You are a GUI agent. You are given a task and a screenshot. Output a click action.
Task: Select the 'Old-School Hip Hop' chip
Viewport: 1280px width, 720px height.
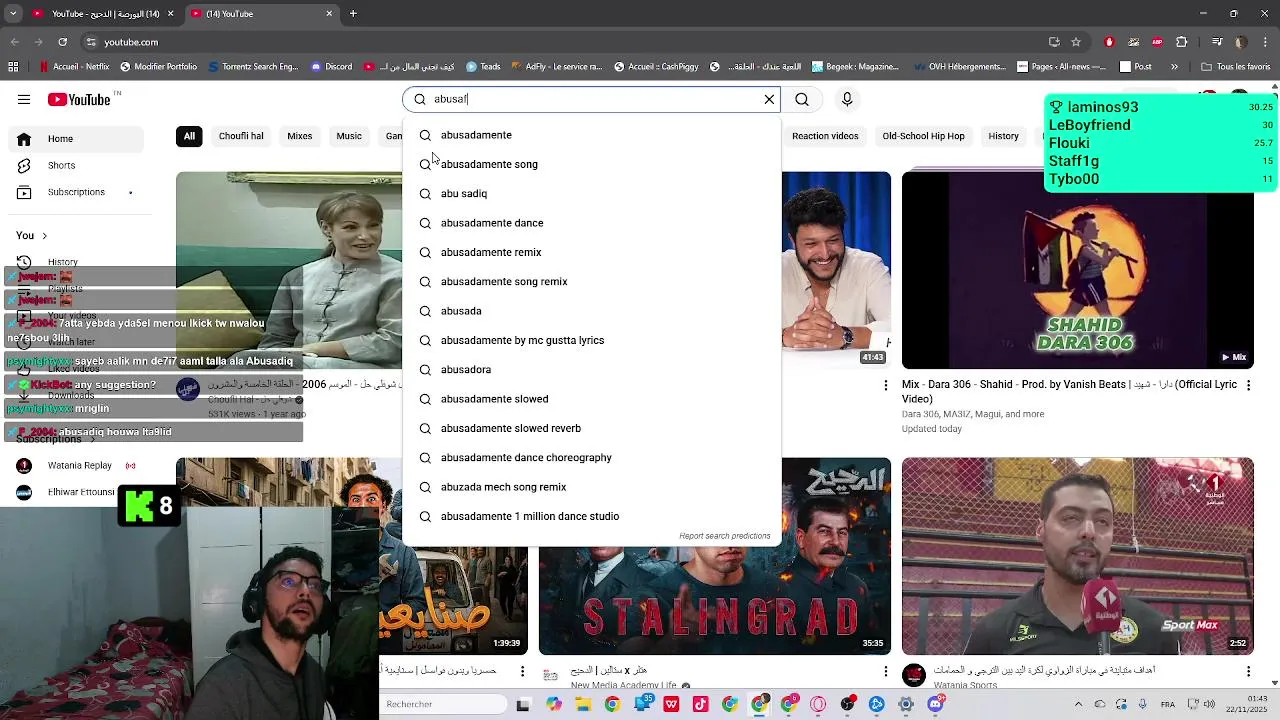point(923,136)
